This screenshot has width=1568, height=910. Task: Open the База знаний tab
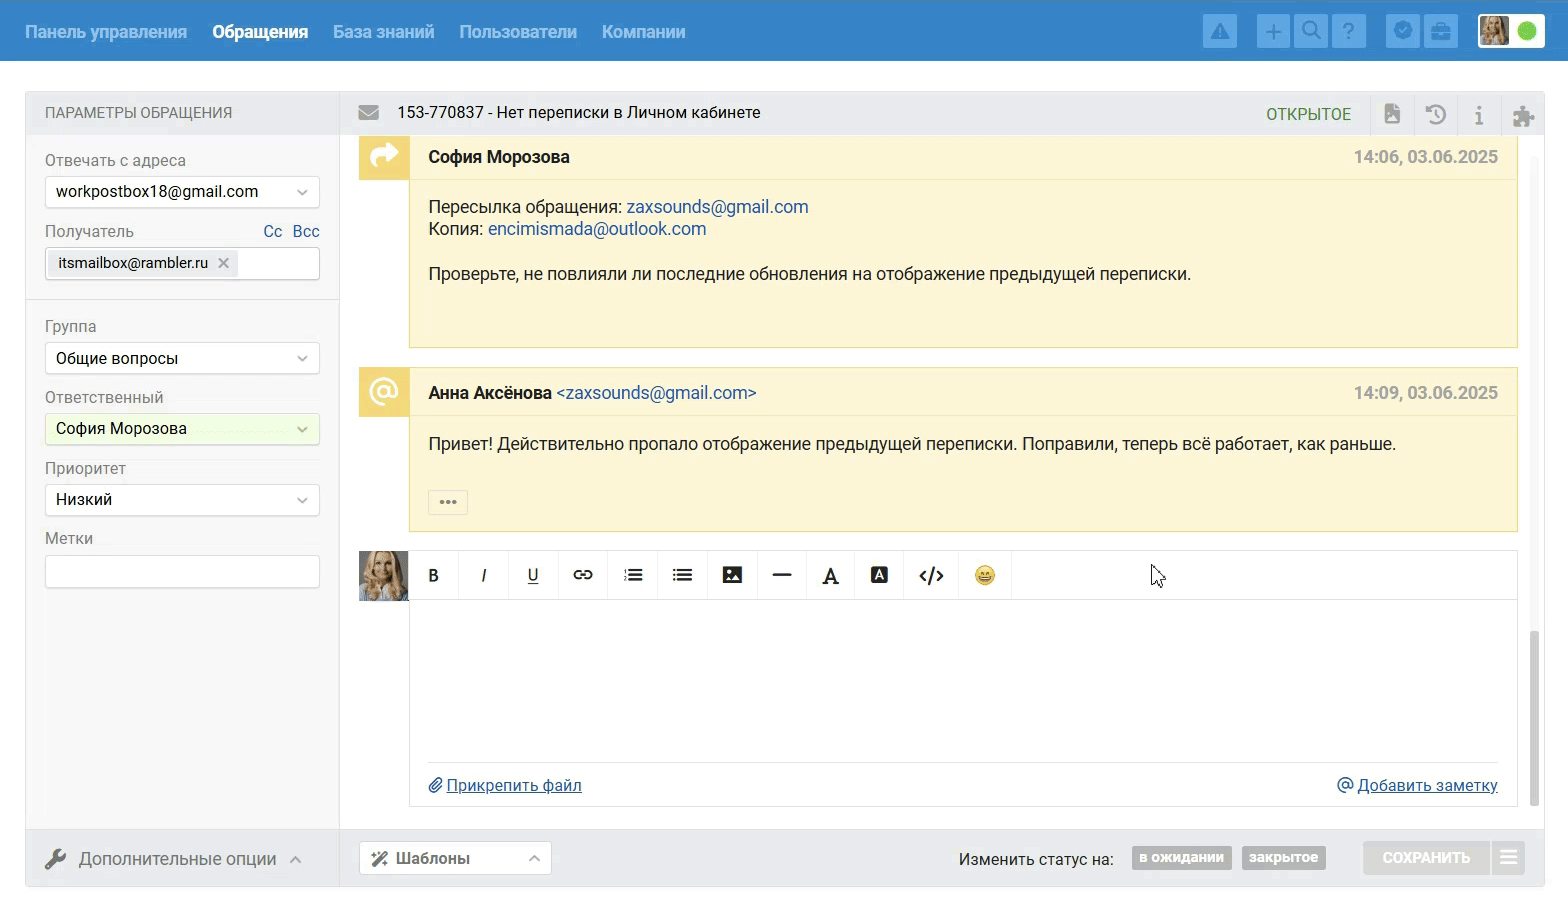click(383, 32)
